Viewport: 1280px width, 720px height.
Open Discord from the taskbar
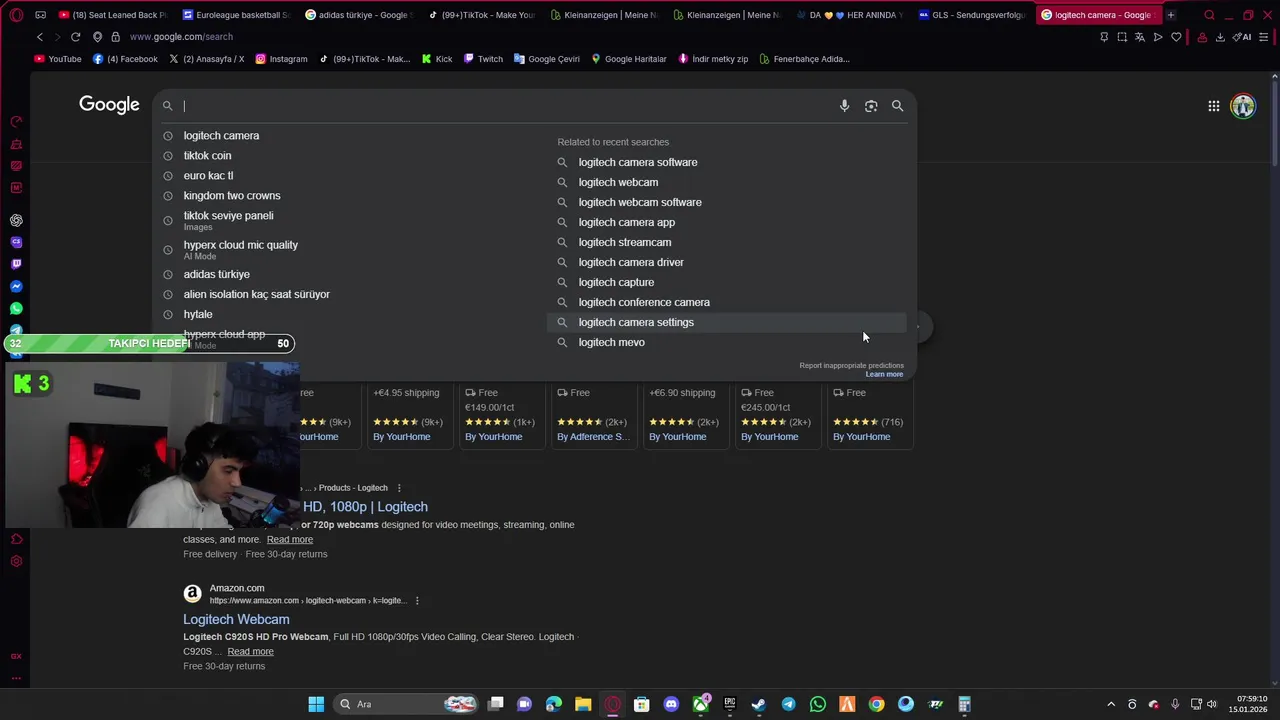point(671,704)
